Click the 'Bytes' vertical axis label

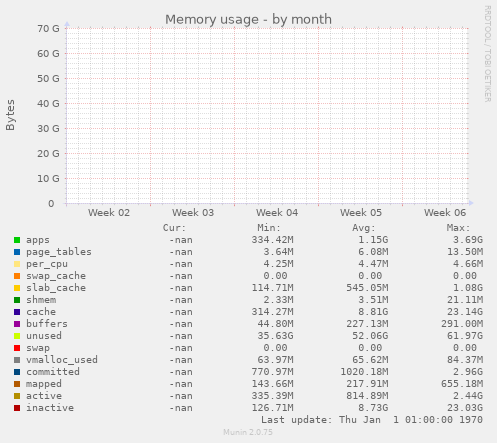10,115
